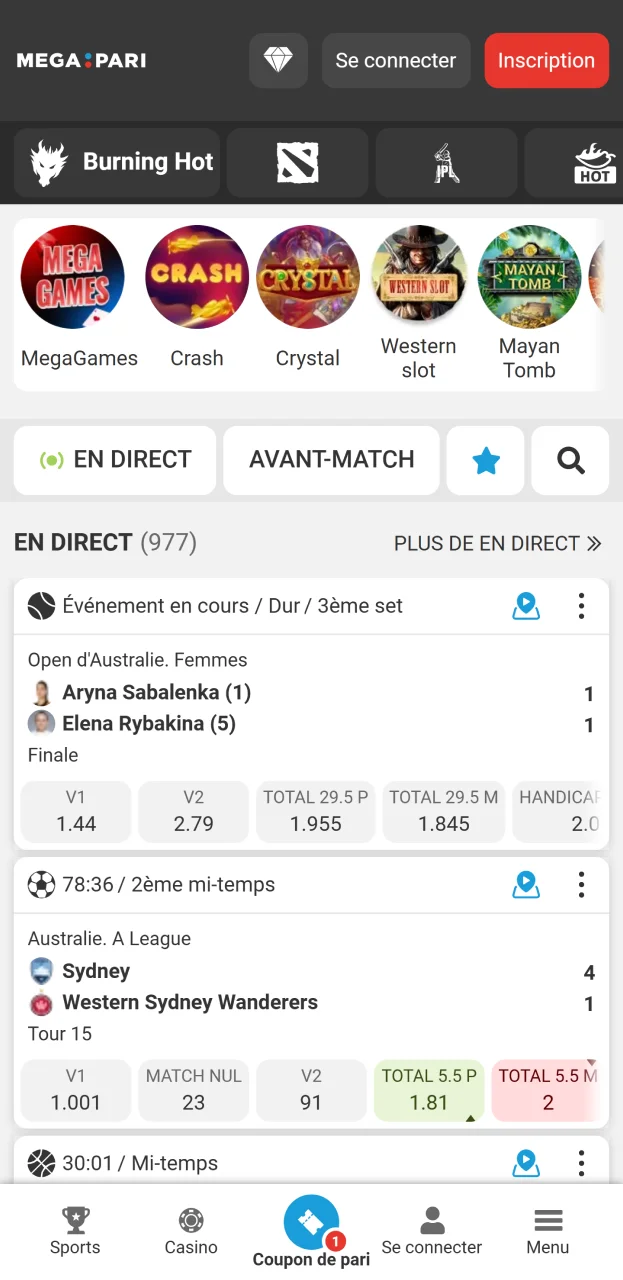
Task: Toggle the favorites star filter
Action: (x=485, y=460)
